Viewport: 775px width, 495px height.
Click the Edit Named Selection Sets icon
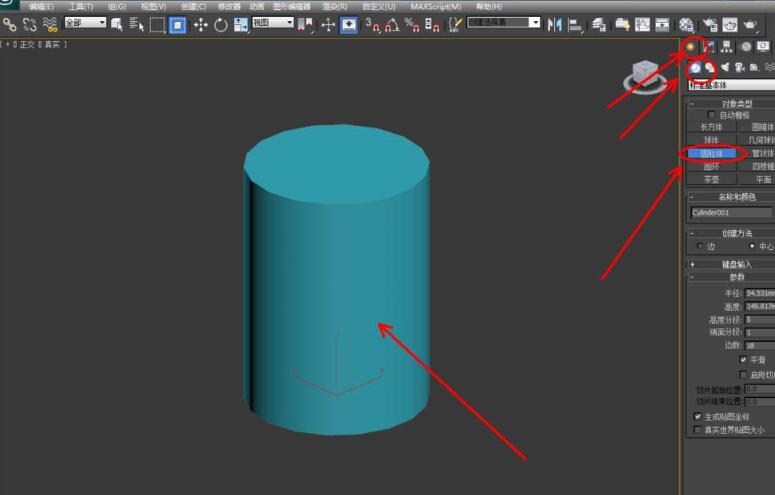[x=455, y=25]
